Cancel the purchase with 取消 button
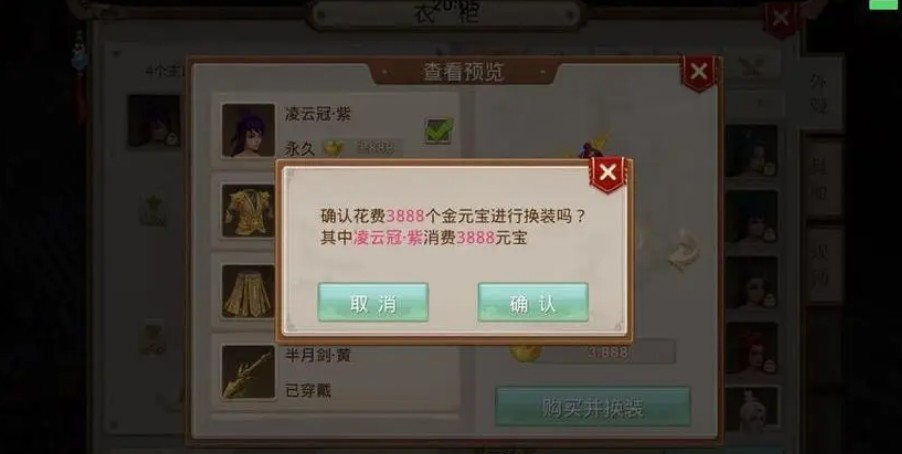 pos(373,302)
